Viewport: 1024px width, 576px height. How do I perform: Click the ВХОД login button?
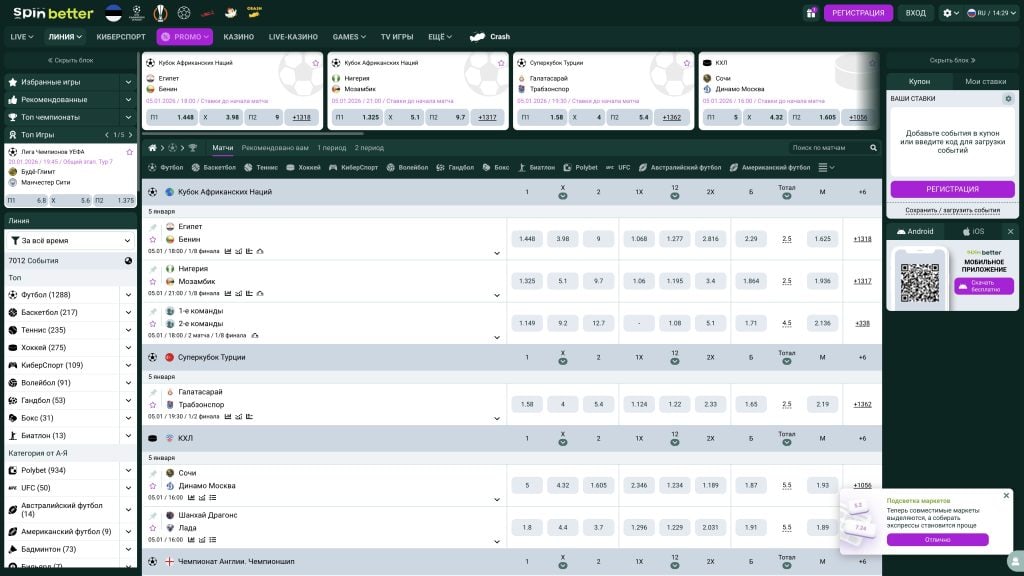click(915, 13)
